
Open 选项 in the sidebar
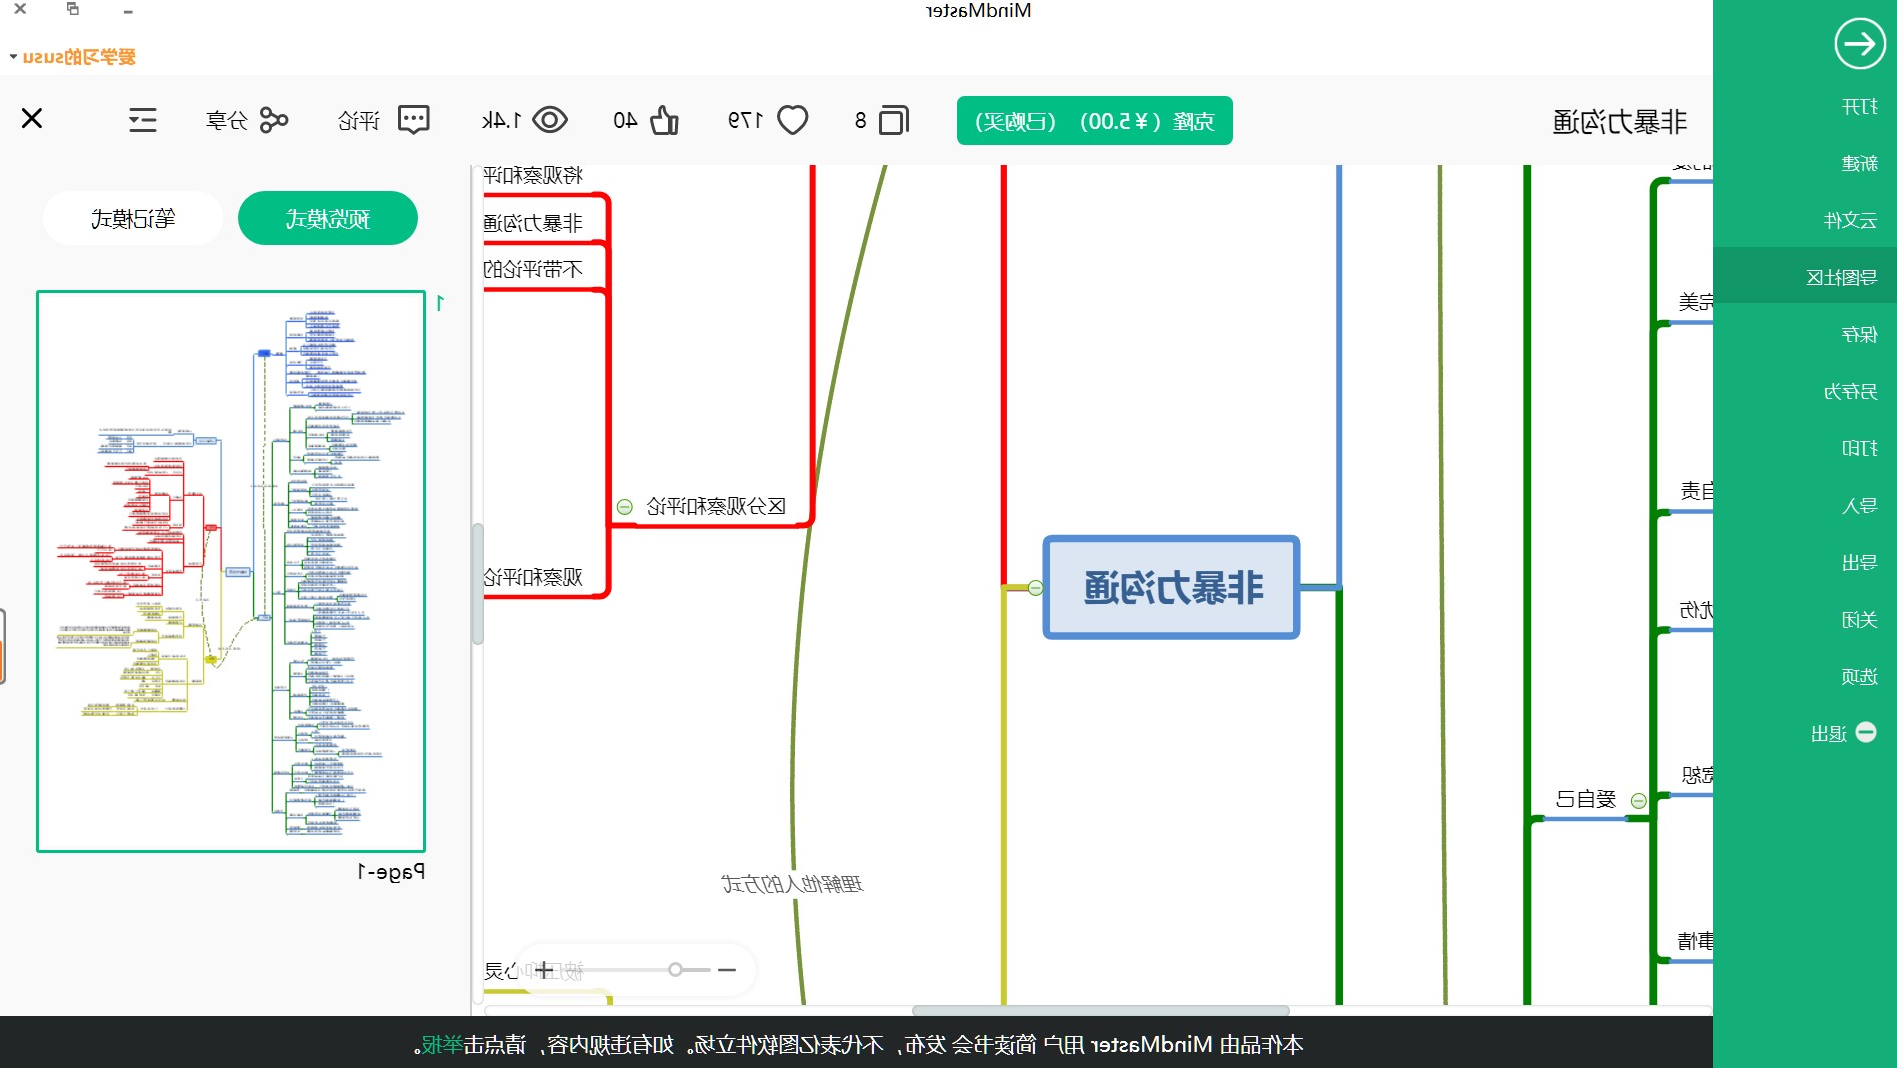point(1859,676)
